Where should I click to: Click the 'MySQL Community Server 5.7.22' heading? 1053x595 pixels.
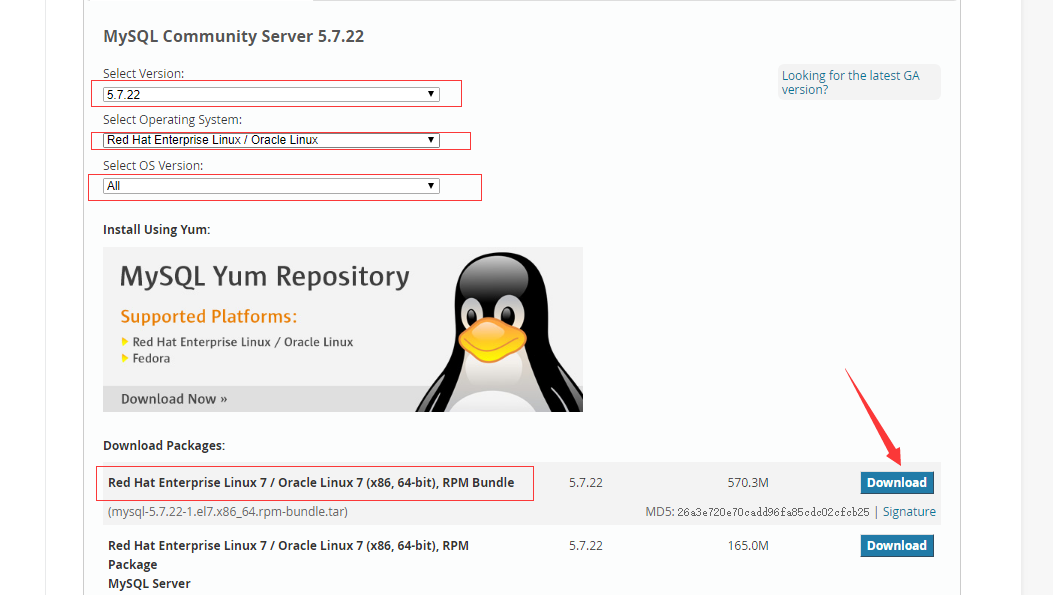(x=233, y=36)
